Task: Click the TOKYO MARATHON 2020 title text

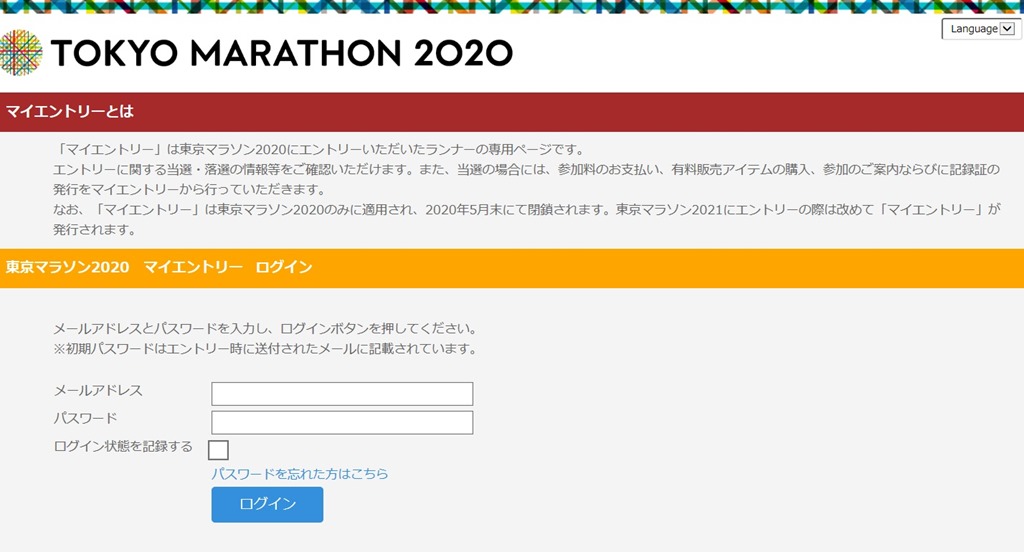Action: (281, 54)
